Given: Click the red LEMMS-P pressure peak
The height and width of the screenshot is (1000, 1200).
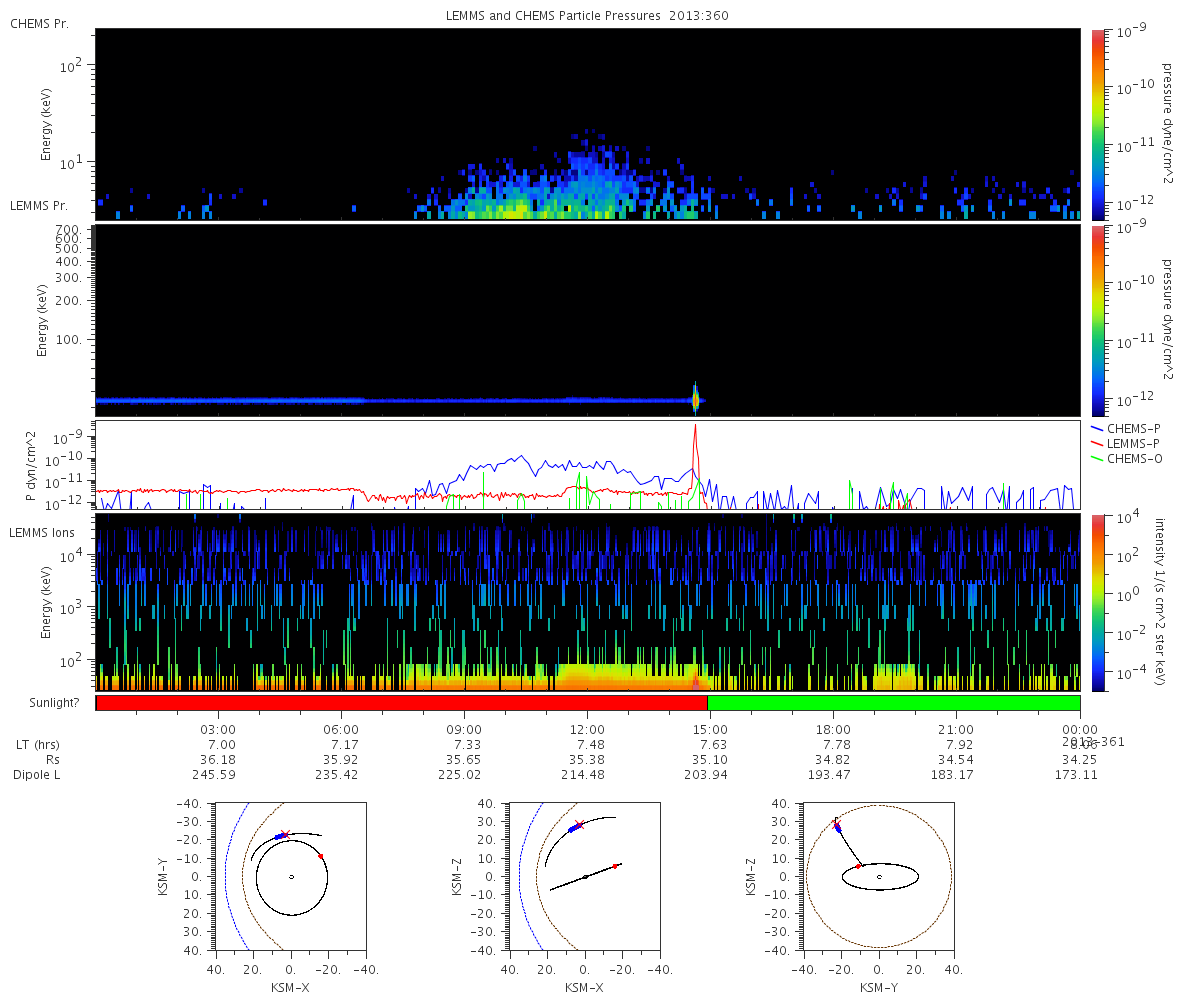Looking at the screenshot, I should (695, 428).
